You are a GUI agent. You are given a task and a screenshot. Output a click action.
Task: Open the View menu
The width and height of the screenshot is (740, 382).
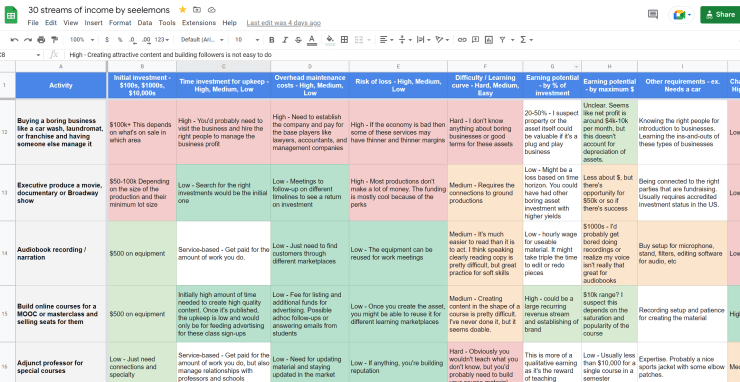click(x=70, y=23)
